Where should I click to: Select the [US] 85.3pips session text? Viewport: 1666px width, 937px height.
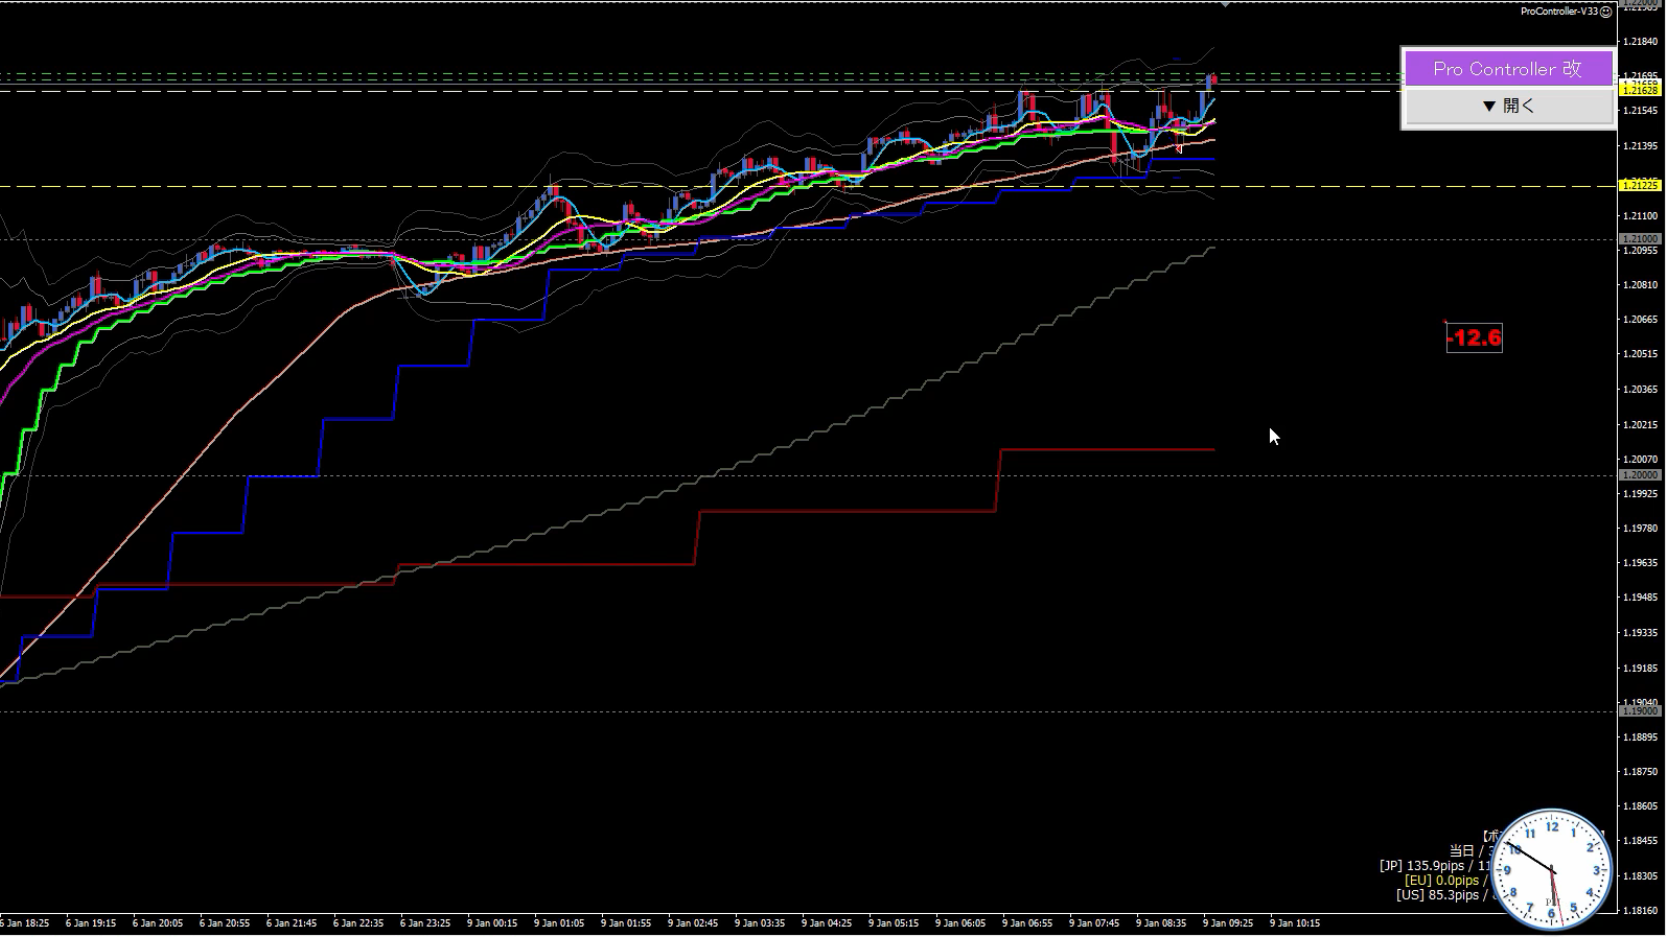tap(1443, 895)
